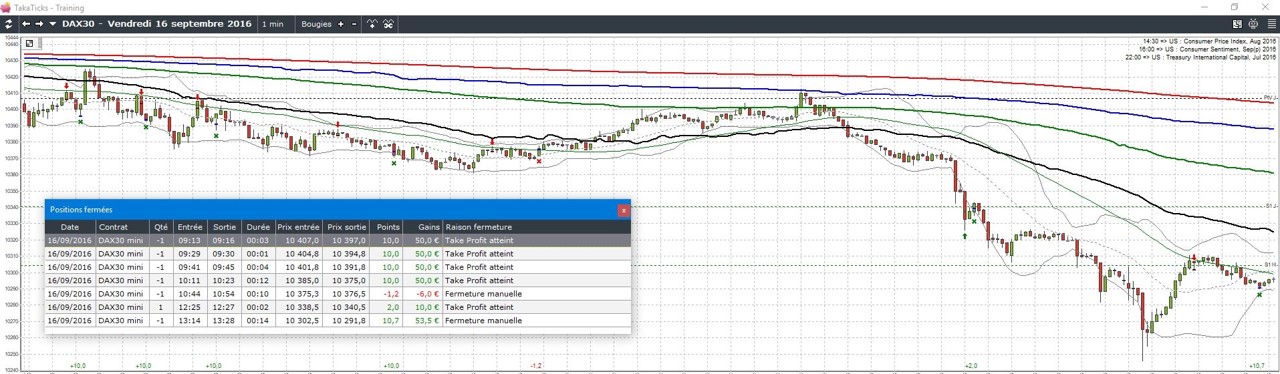Select the position row with entry 10:11
The image size is (1280, 374).
tap(338, 281)
